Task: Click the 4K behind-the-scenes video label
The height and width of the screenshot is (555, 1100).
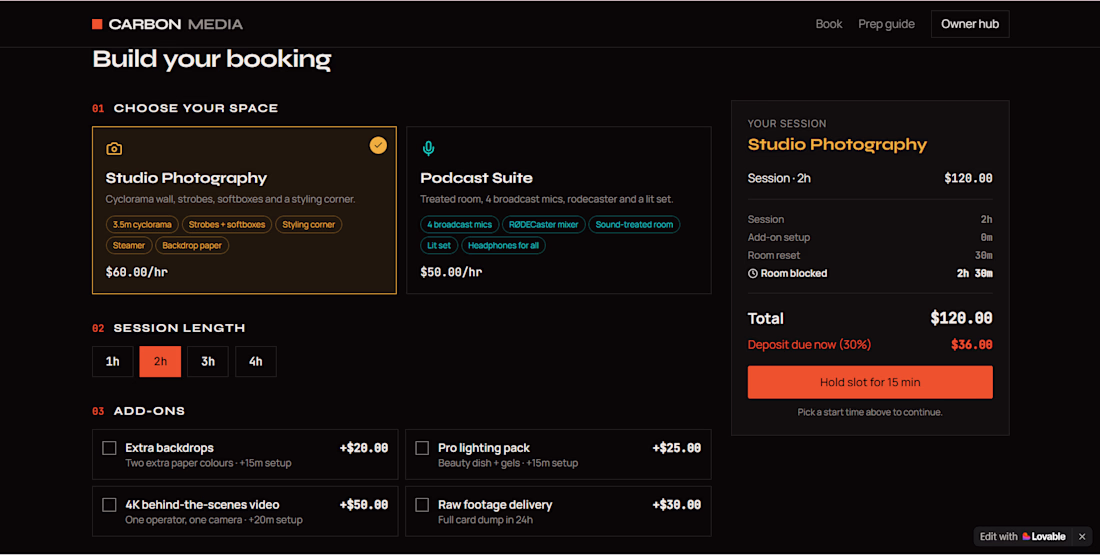Action: click(x=202, y=504)
